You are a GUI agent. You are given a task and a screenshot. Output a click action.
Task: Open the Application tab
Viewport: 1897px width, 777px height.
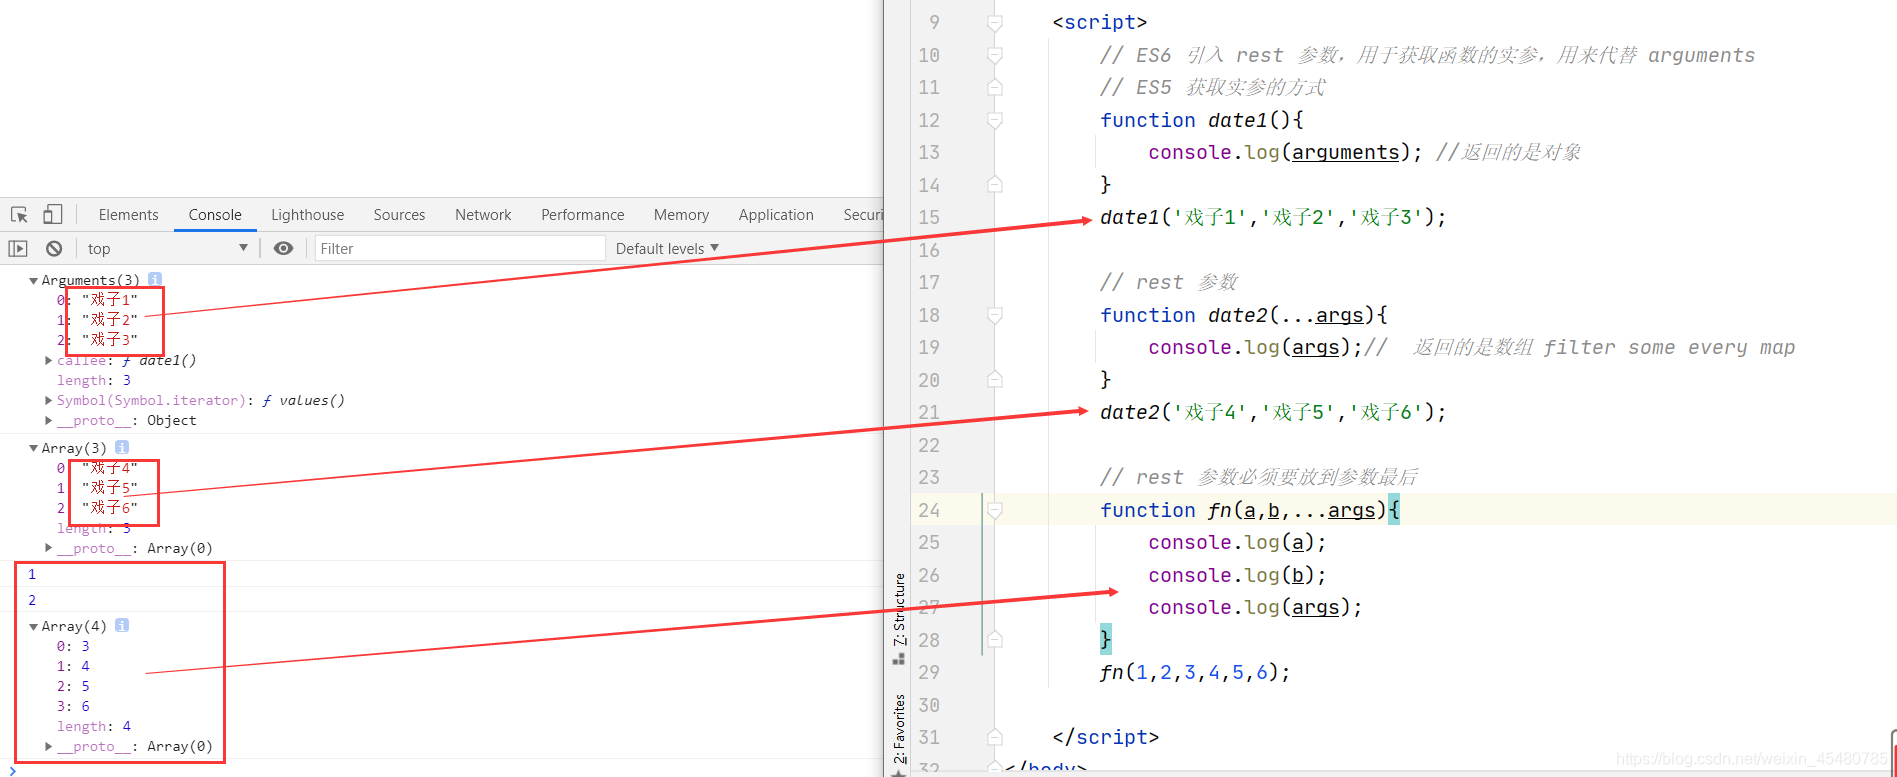[x=776, y=215]
